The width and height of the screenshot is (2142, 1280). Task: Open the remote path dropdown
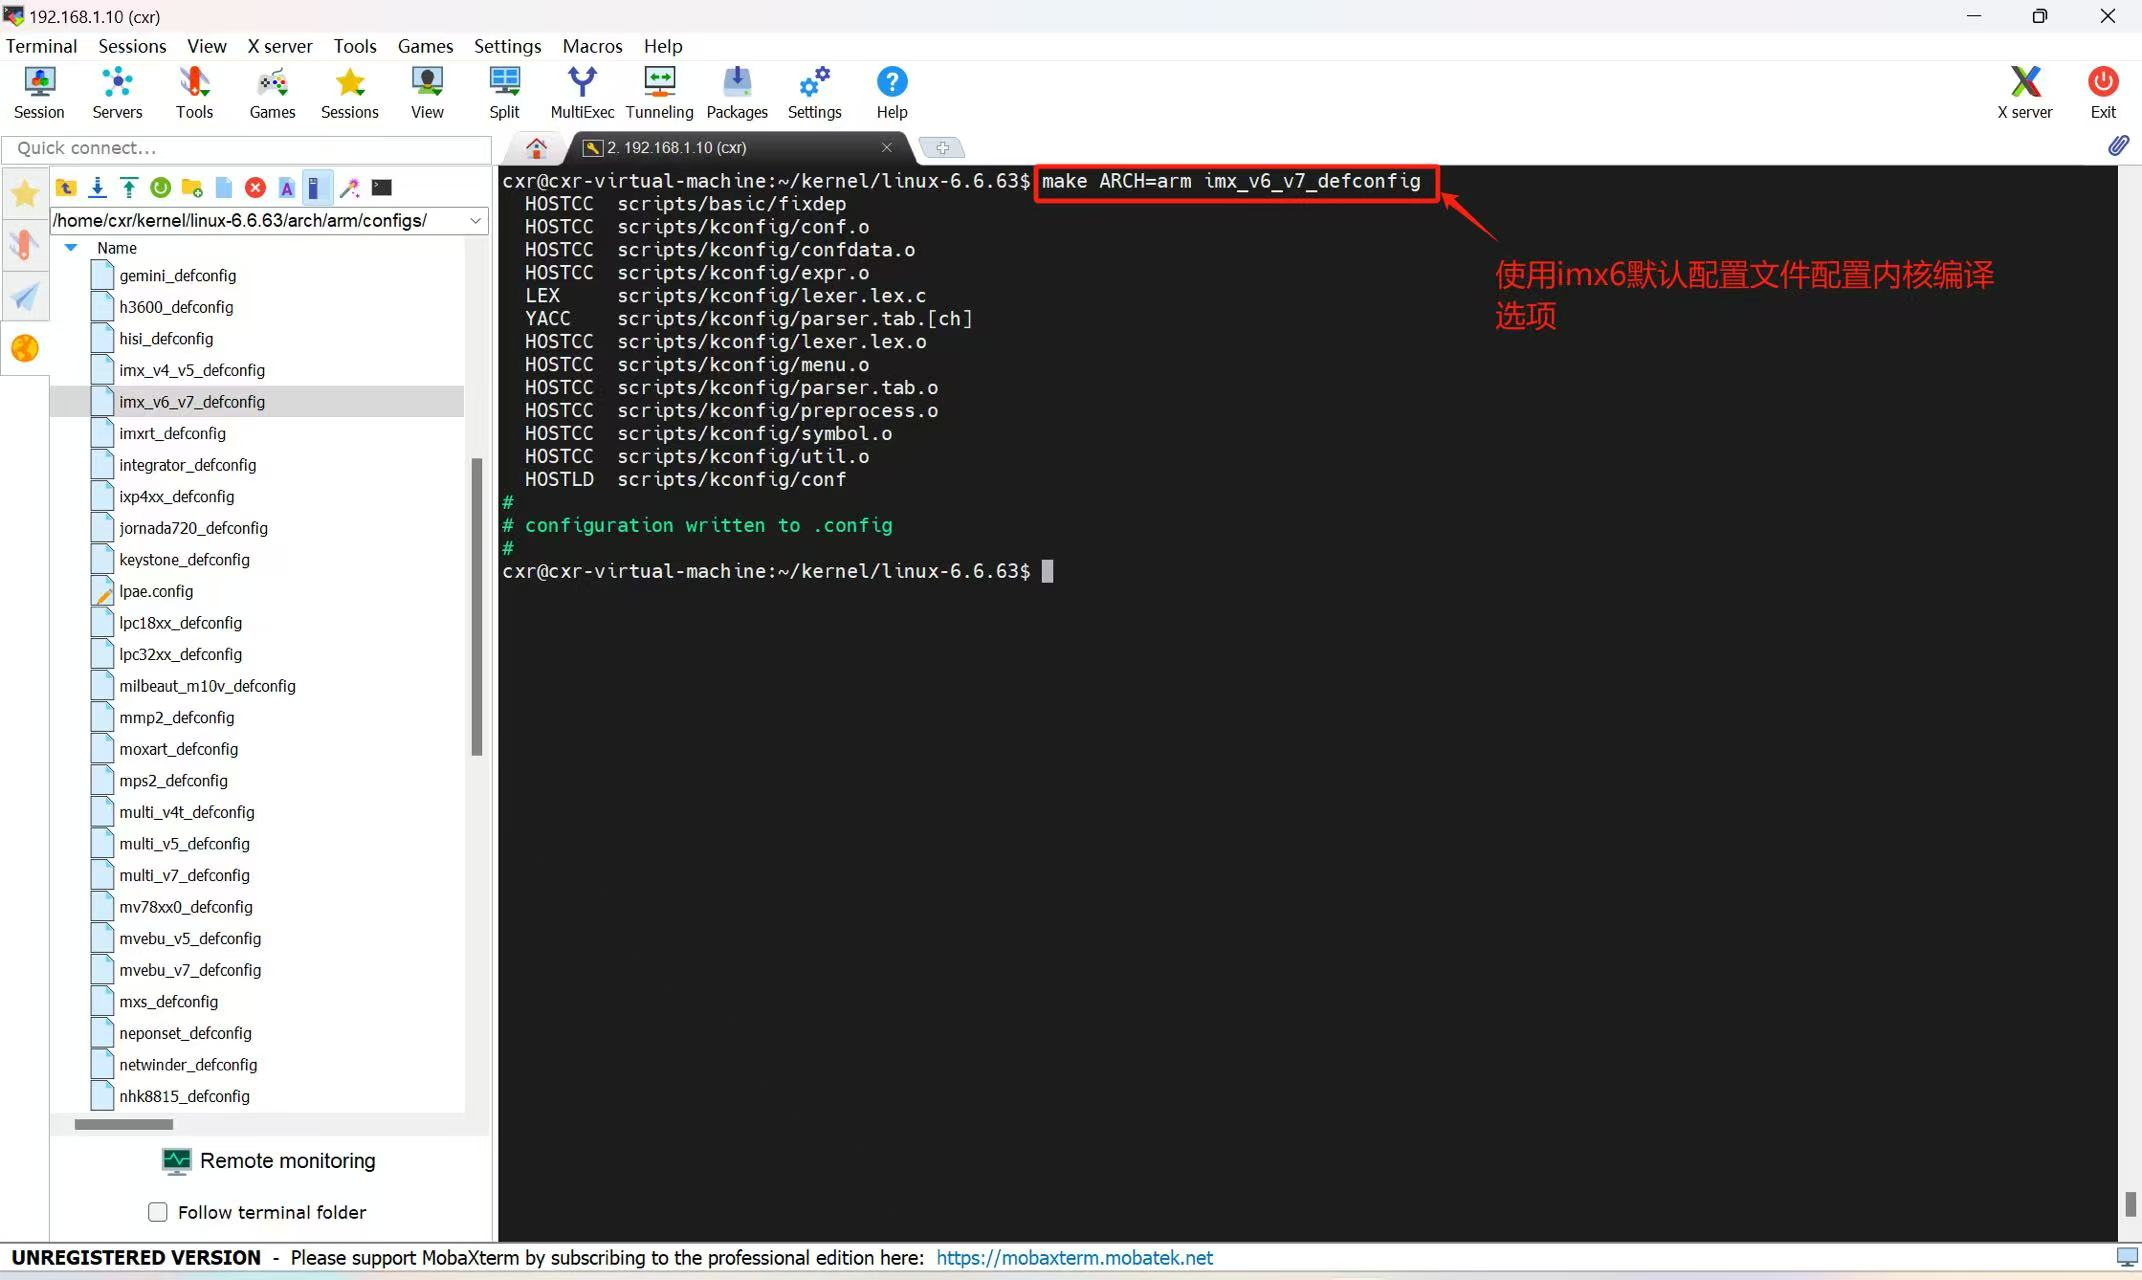coord(476,221)
